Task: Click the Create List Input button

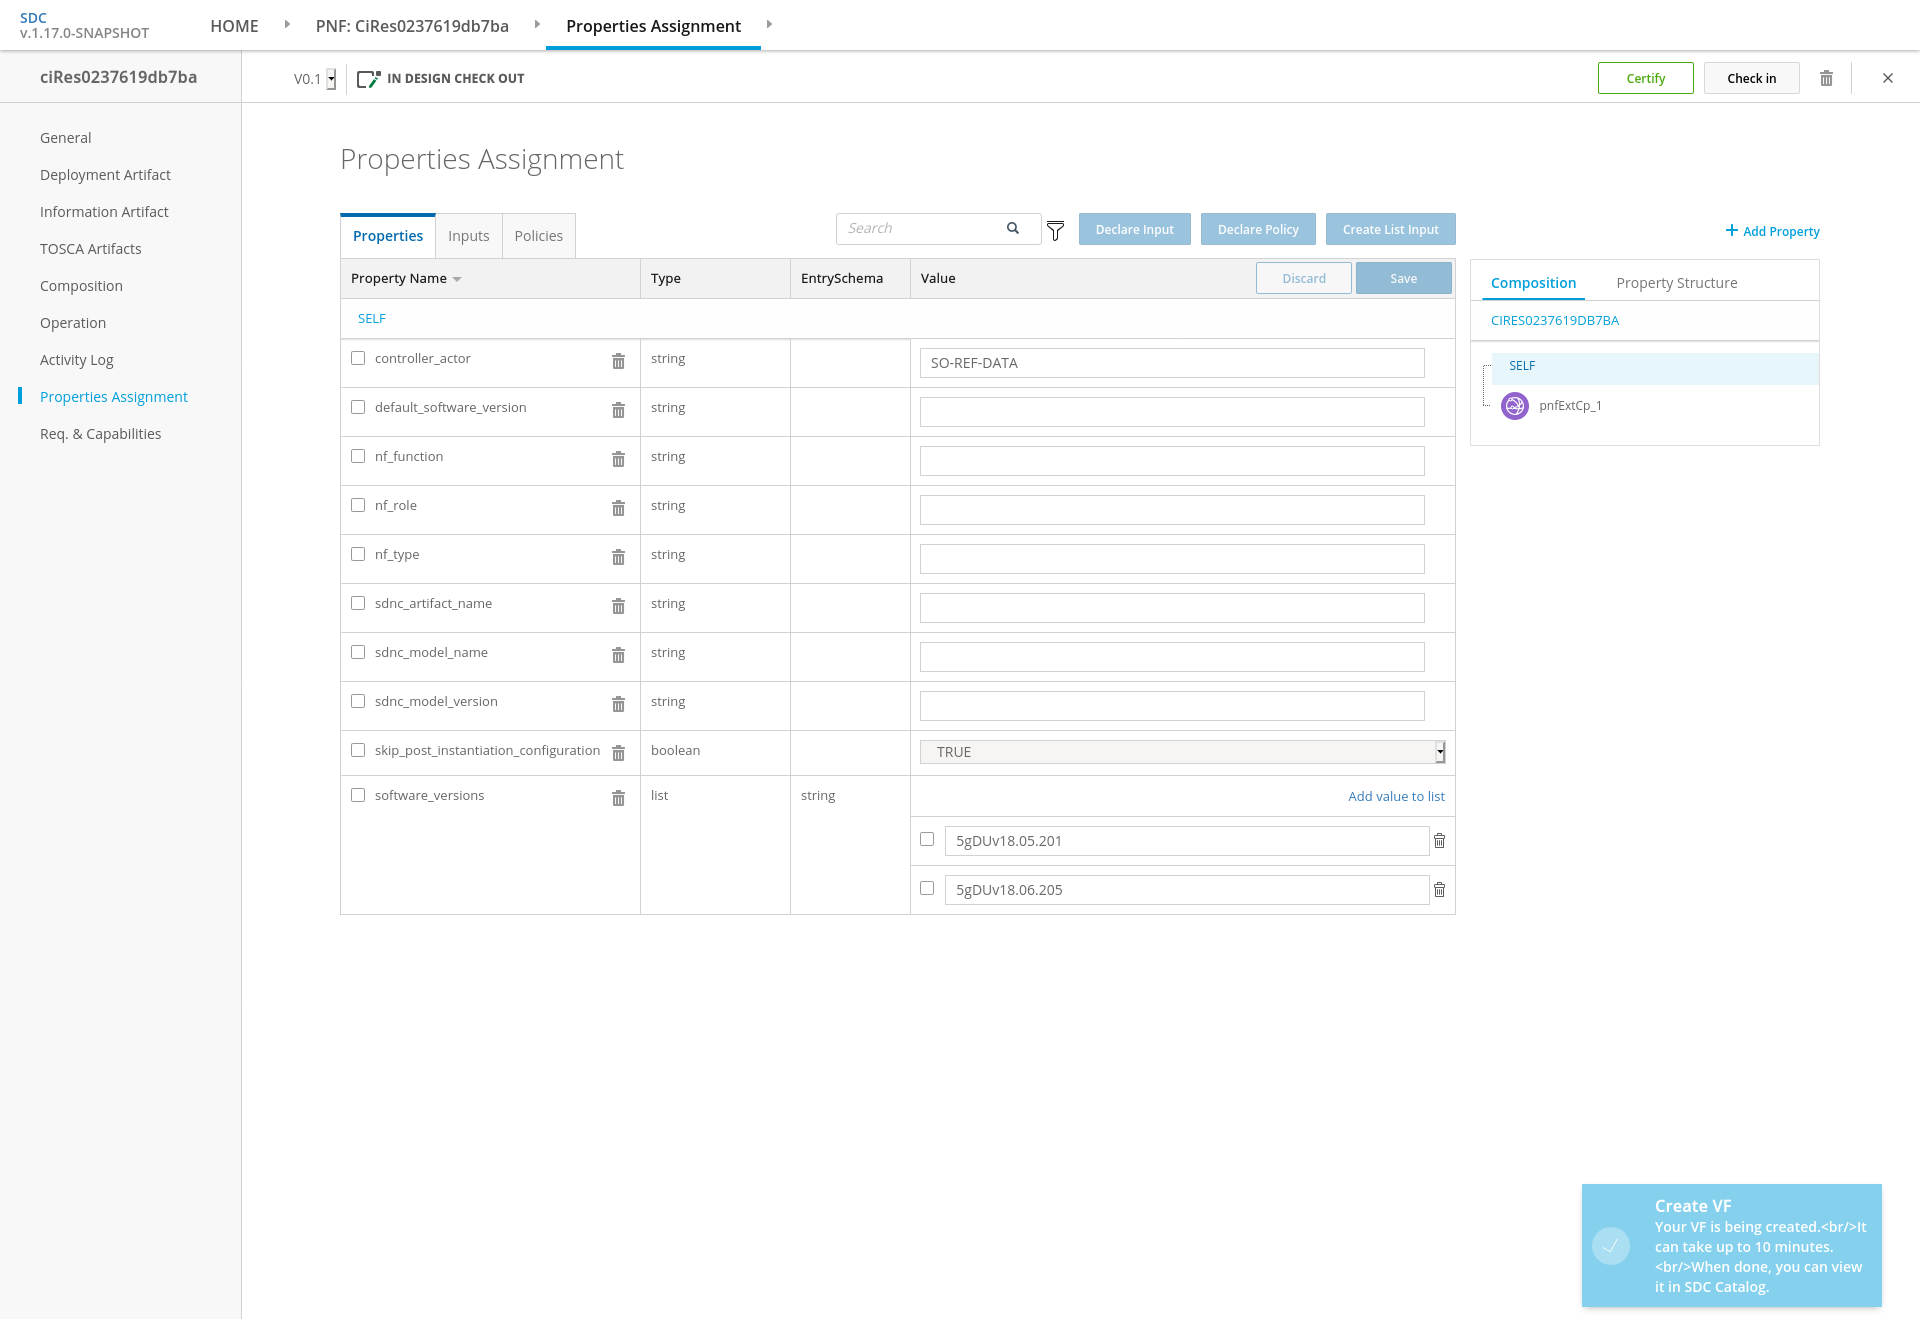Action: 1391,229
